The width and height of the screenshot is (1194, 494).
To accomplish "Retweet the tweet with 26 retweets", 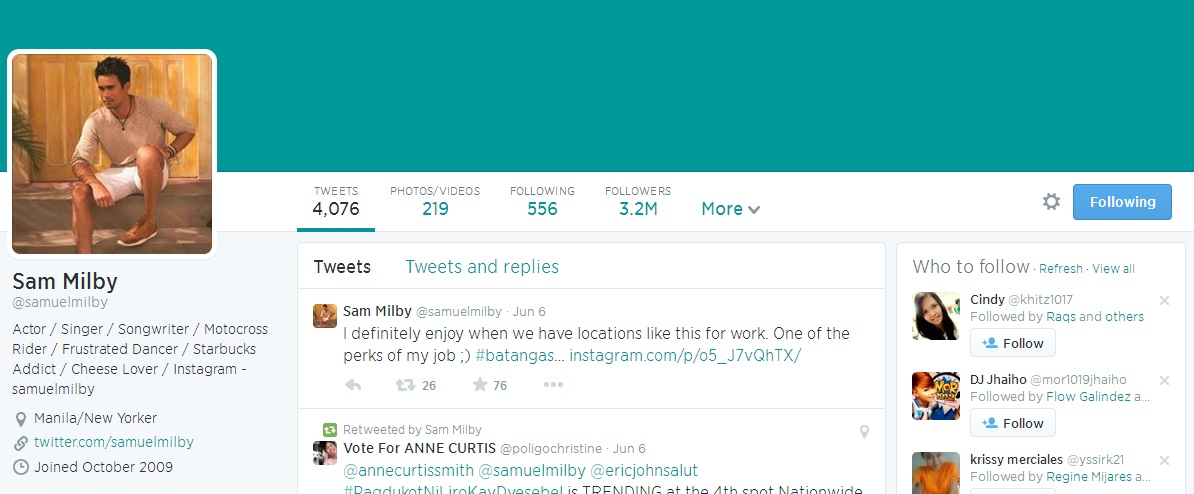I will (406, 385).
